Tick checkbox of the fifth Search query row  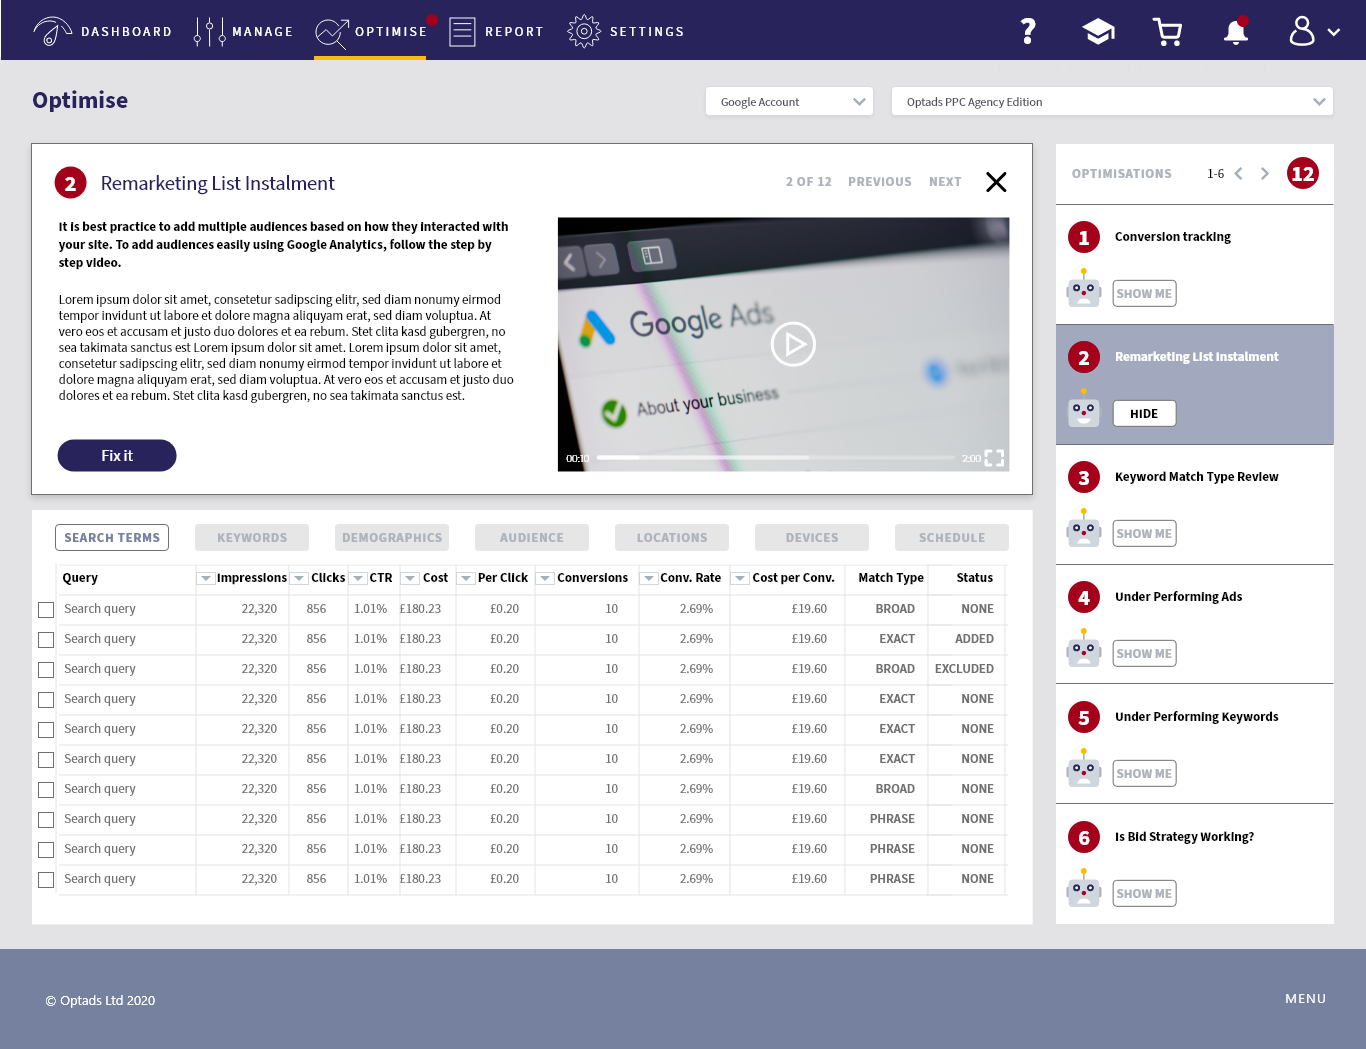(46, 730)
